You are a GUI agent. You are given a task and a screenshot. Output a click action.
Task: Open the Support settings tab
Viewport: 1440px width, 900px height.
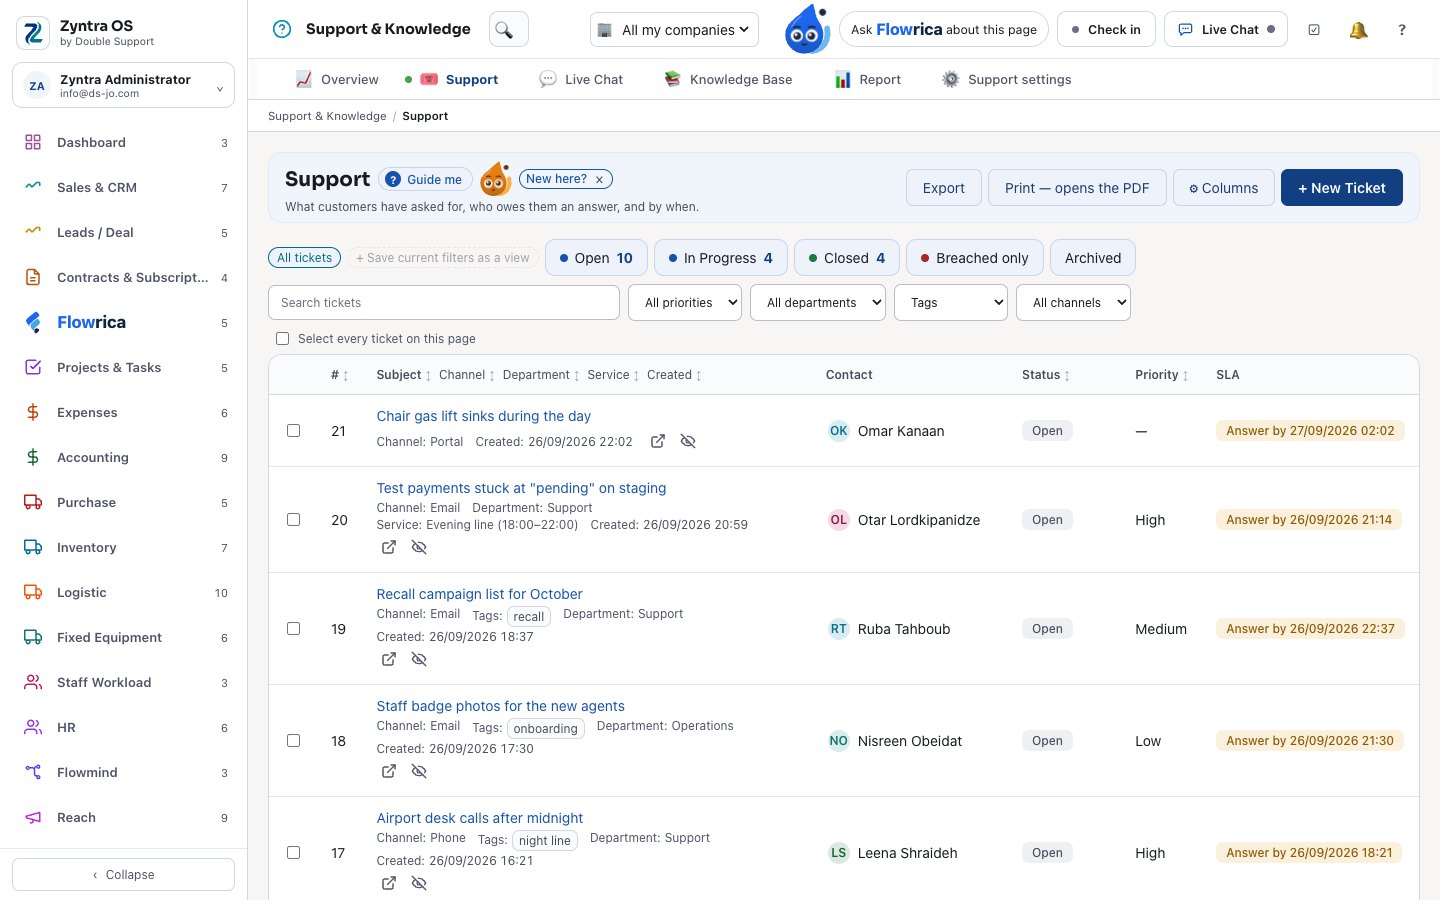point(1006,79)
